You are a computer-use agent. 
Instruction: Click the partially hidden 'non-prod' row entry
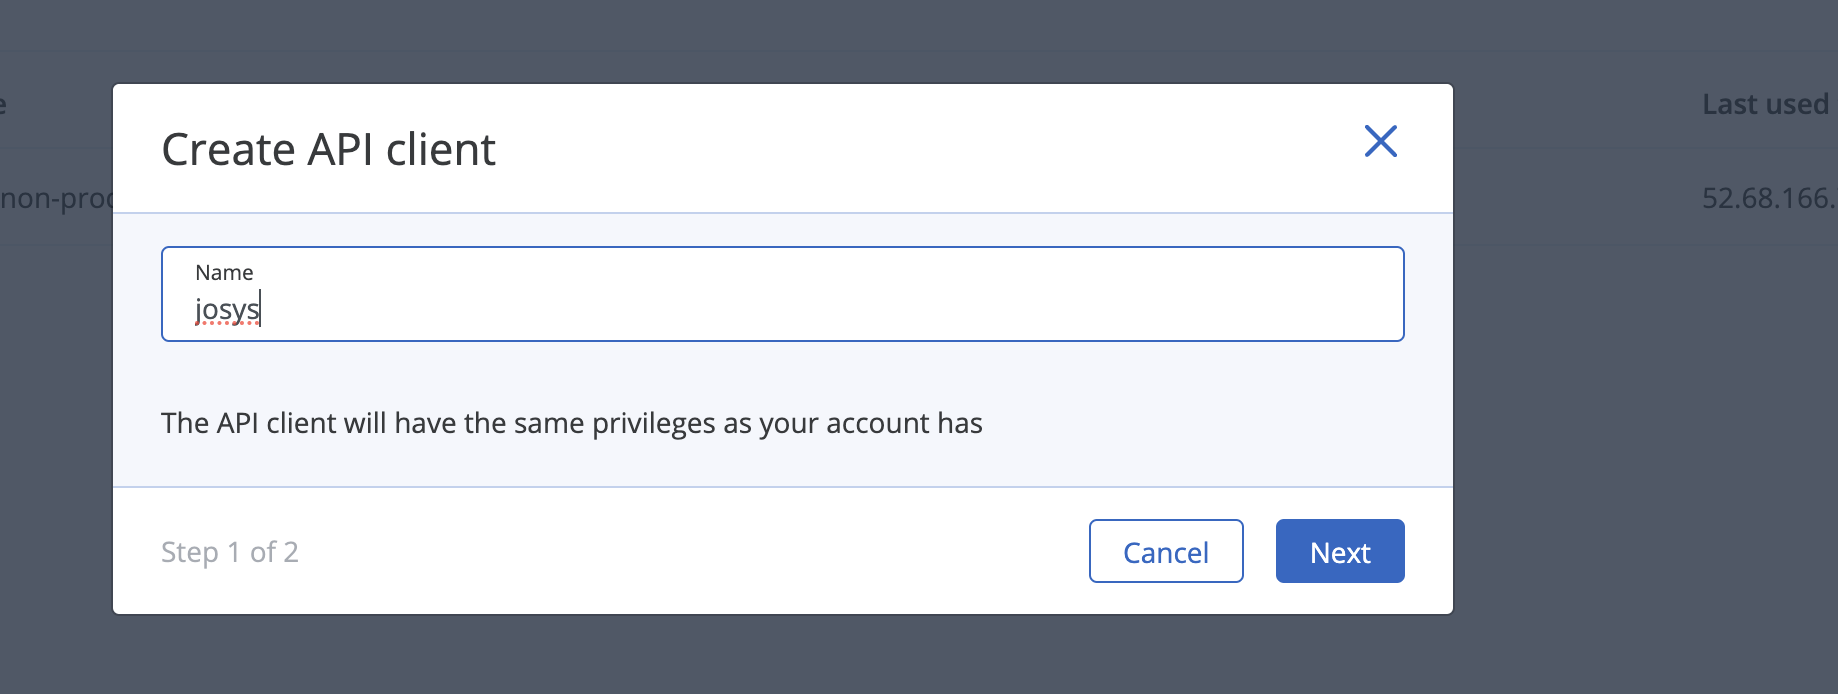pos(56,198)
